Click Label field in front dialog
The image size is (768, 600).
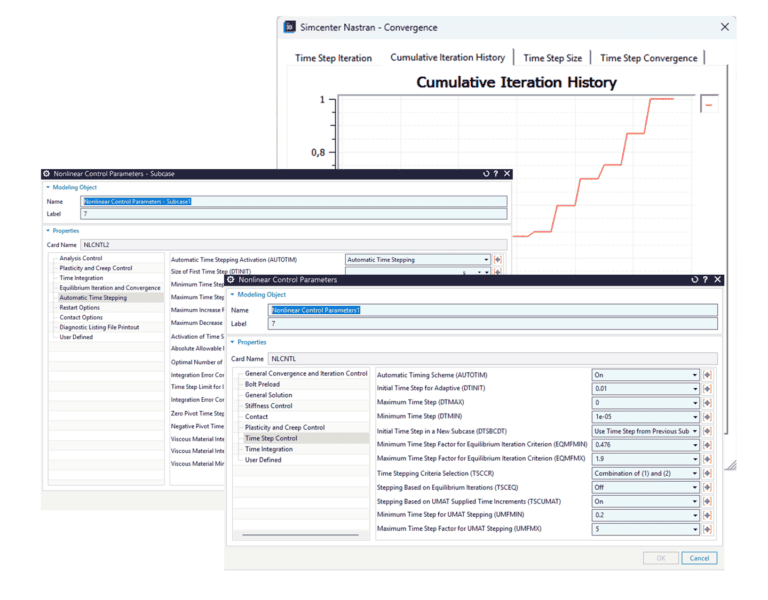click(493, 323)
